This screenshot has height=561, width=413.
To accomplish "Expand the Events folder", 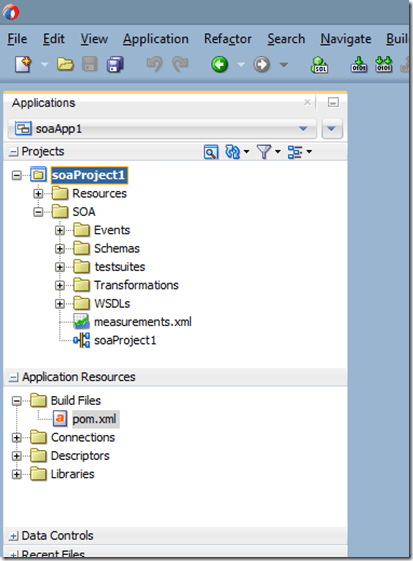I will (x=60, y=230).
